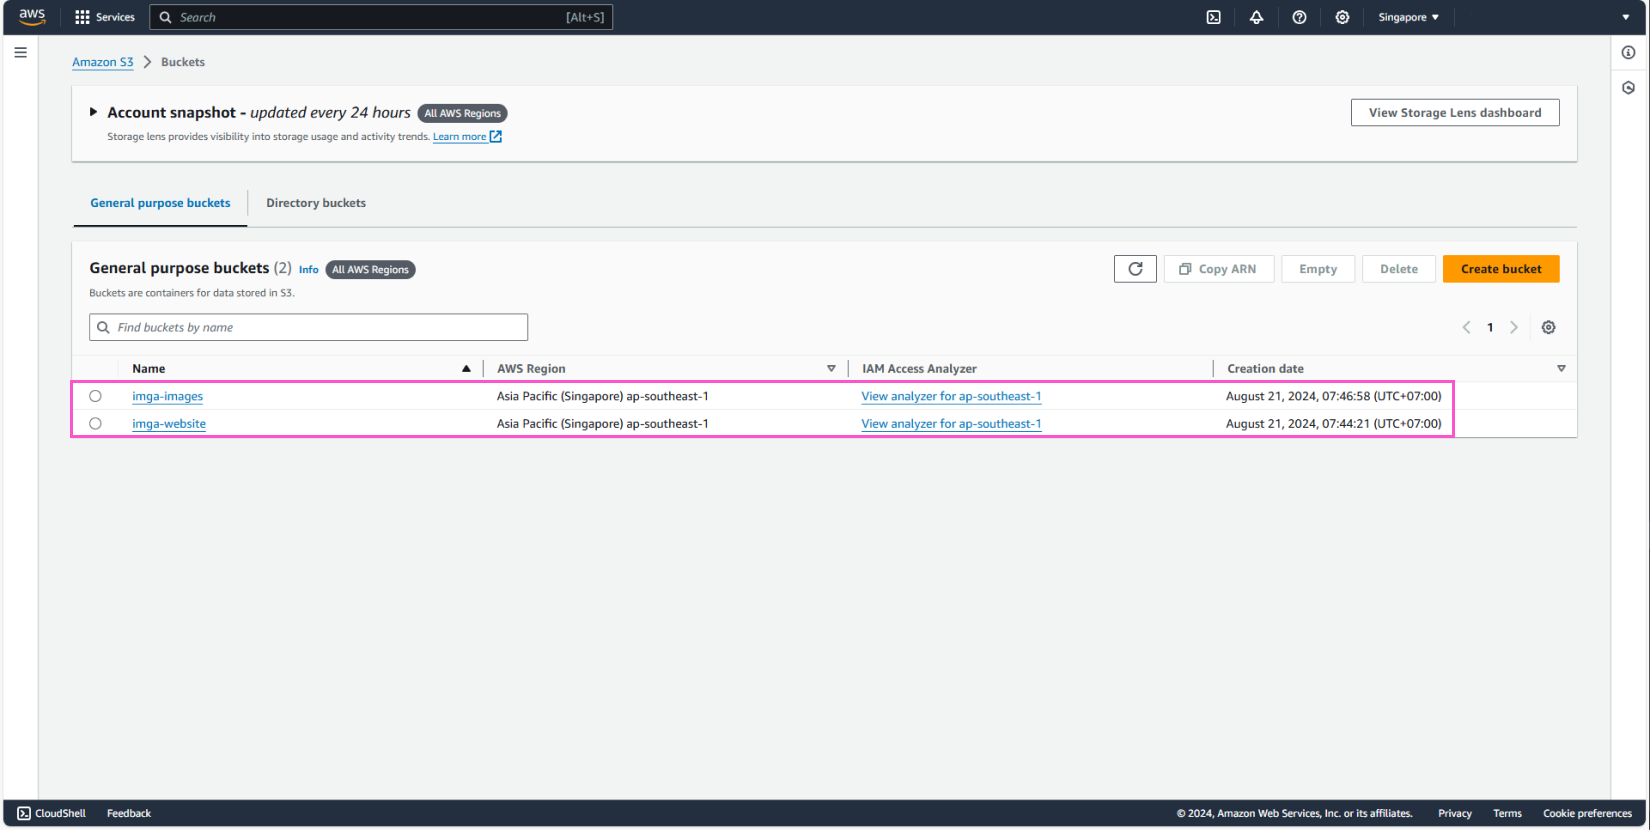Click the Buckets breadcrumb text
The width and height of the screenshot is (1650, 830).
(x=183, y=62)
